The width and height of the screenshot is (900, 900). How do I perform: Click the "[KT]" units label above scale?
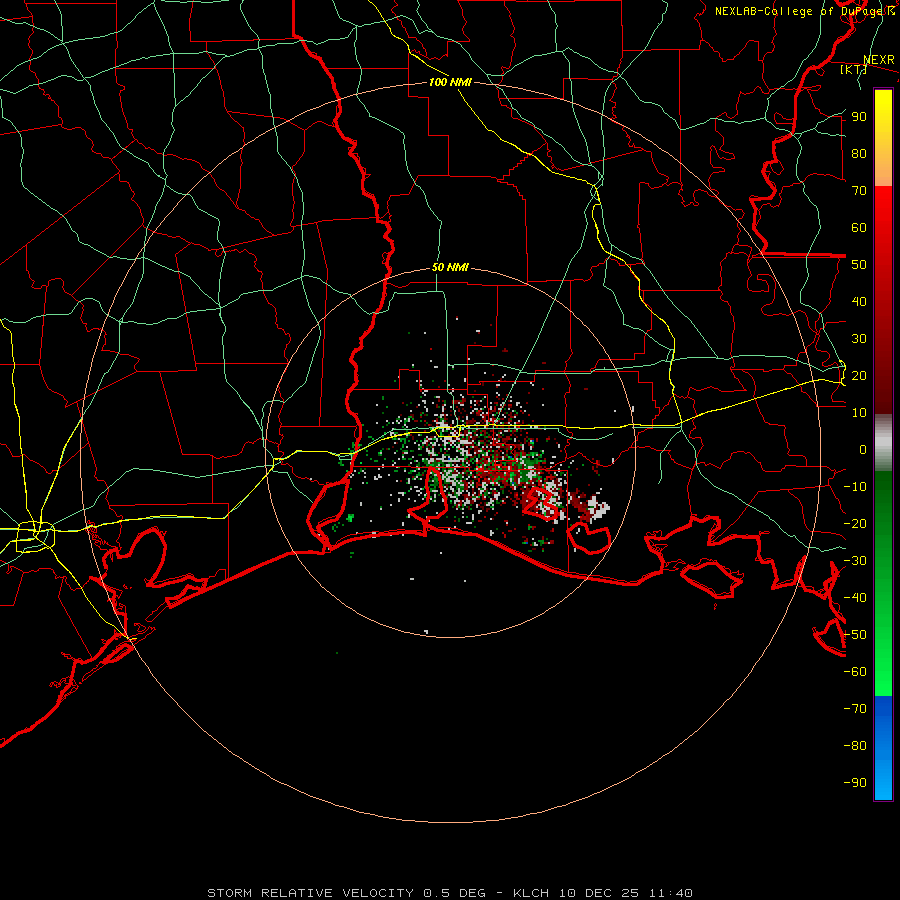click(x=853, y=69)
